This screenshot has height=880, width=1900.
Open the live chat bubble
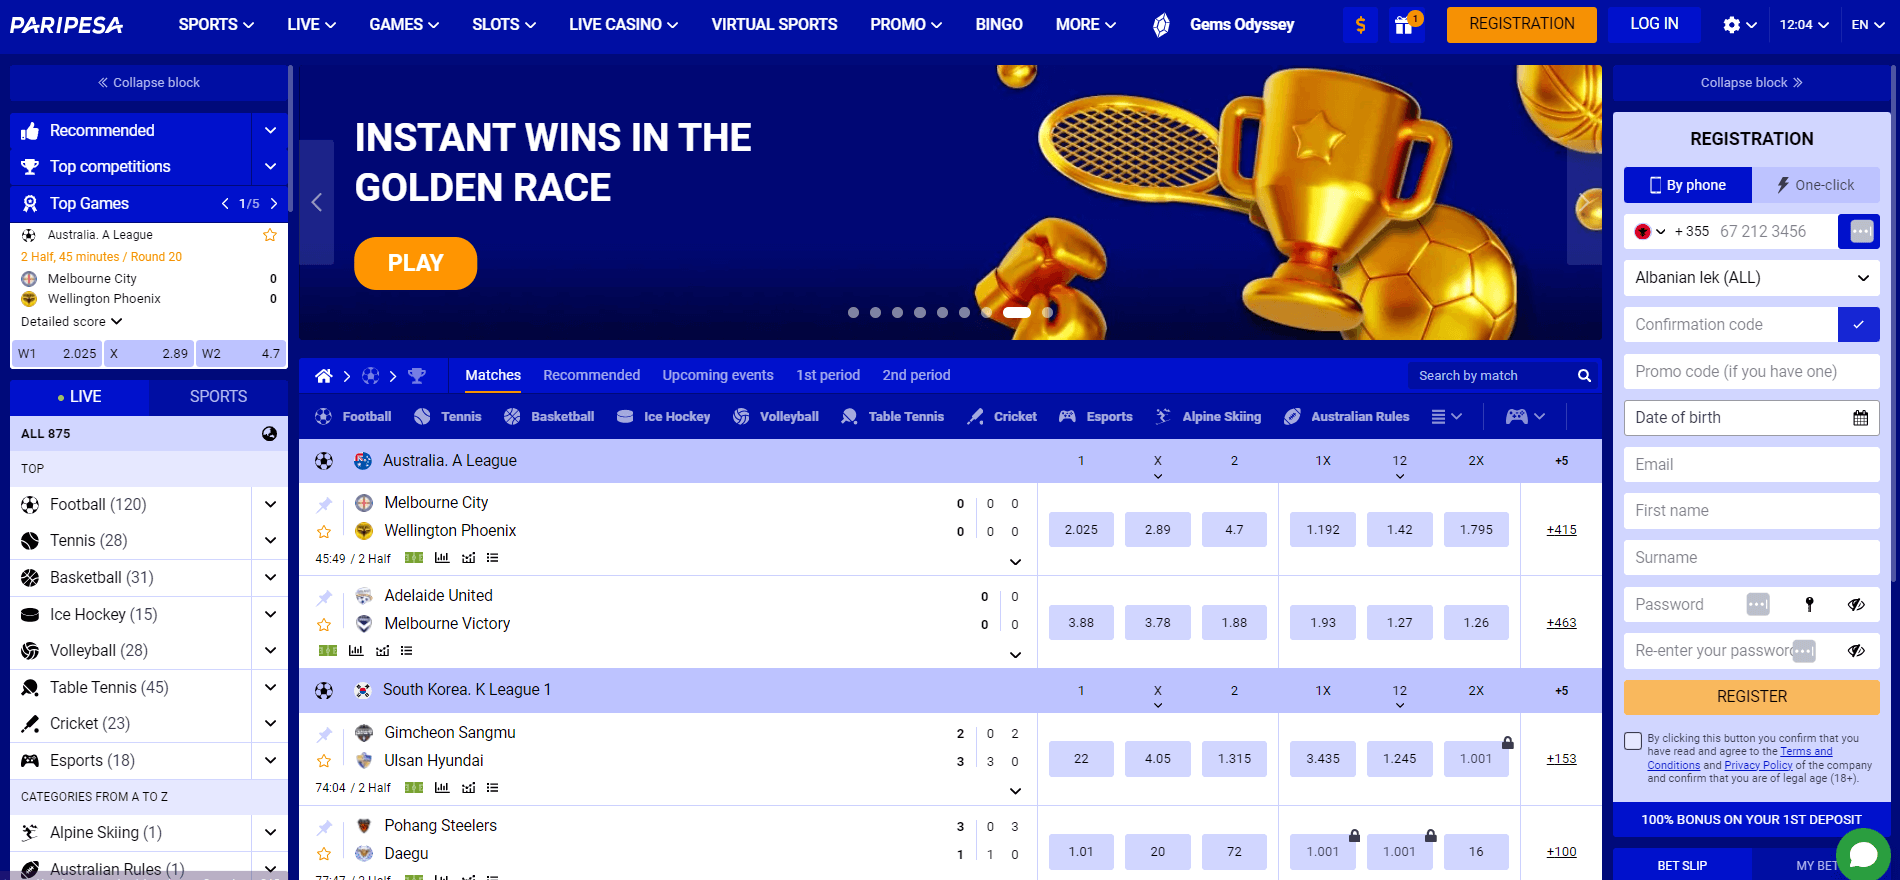(x=1863, y=854)
